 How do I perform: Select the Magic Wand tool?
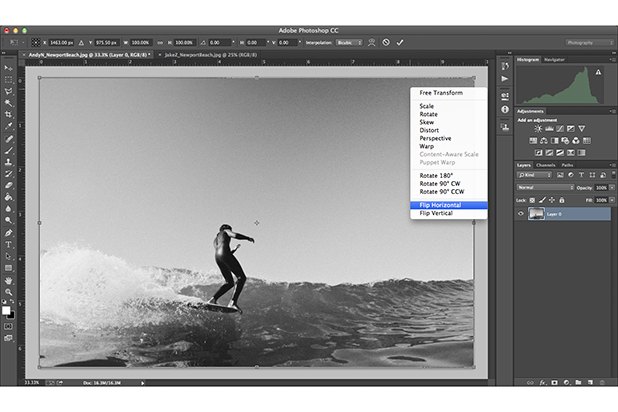[x=8, y=103]
